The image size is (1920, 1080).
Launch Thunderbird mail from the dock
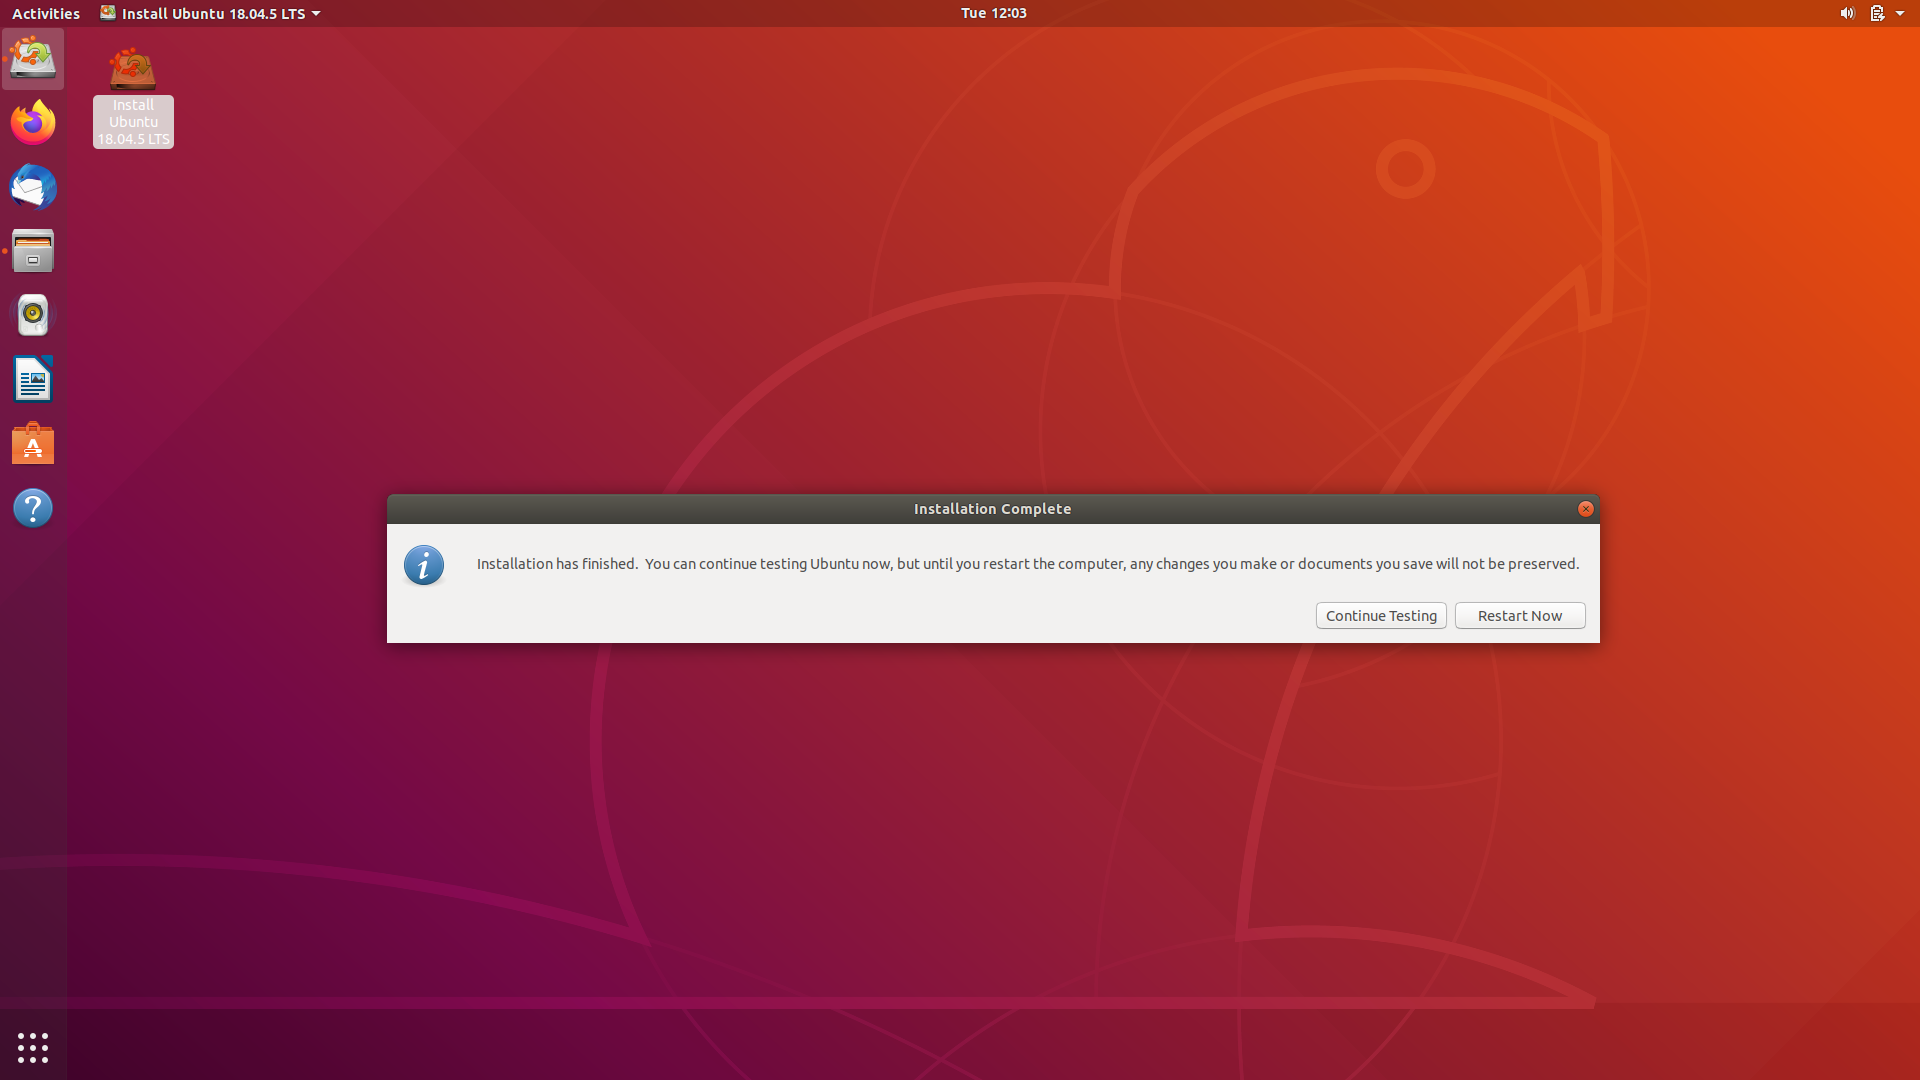[33, 187]
